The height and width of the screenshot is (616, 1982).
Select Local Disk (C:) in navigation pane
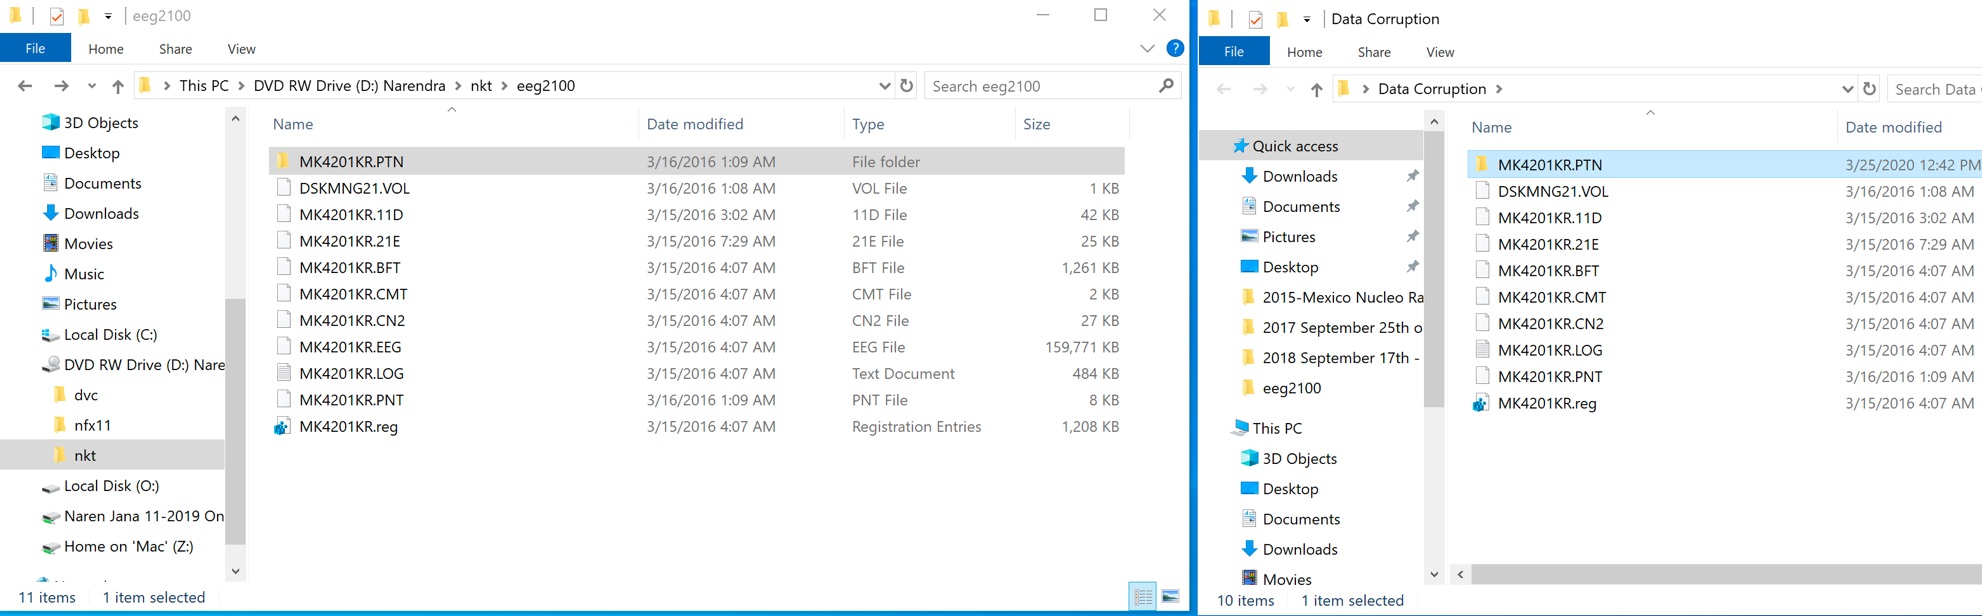coord(110,335)
